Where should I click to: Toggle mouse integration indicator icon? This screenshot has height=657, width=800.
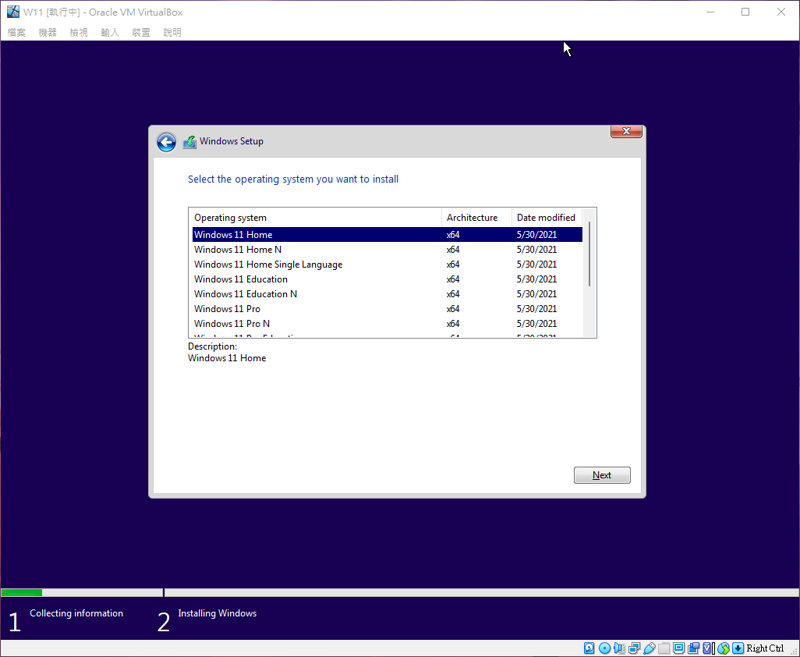point(723,648)
